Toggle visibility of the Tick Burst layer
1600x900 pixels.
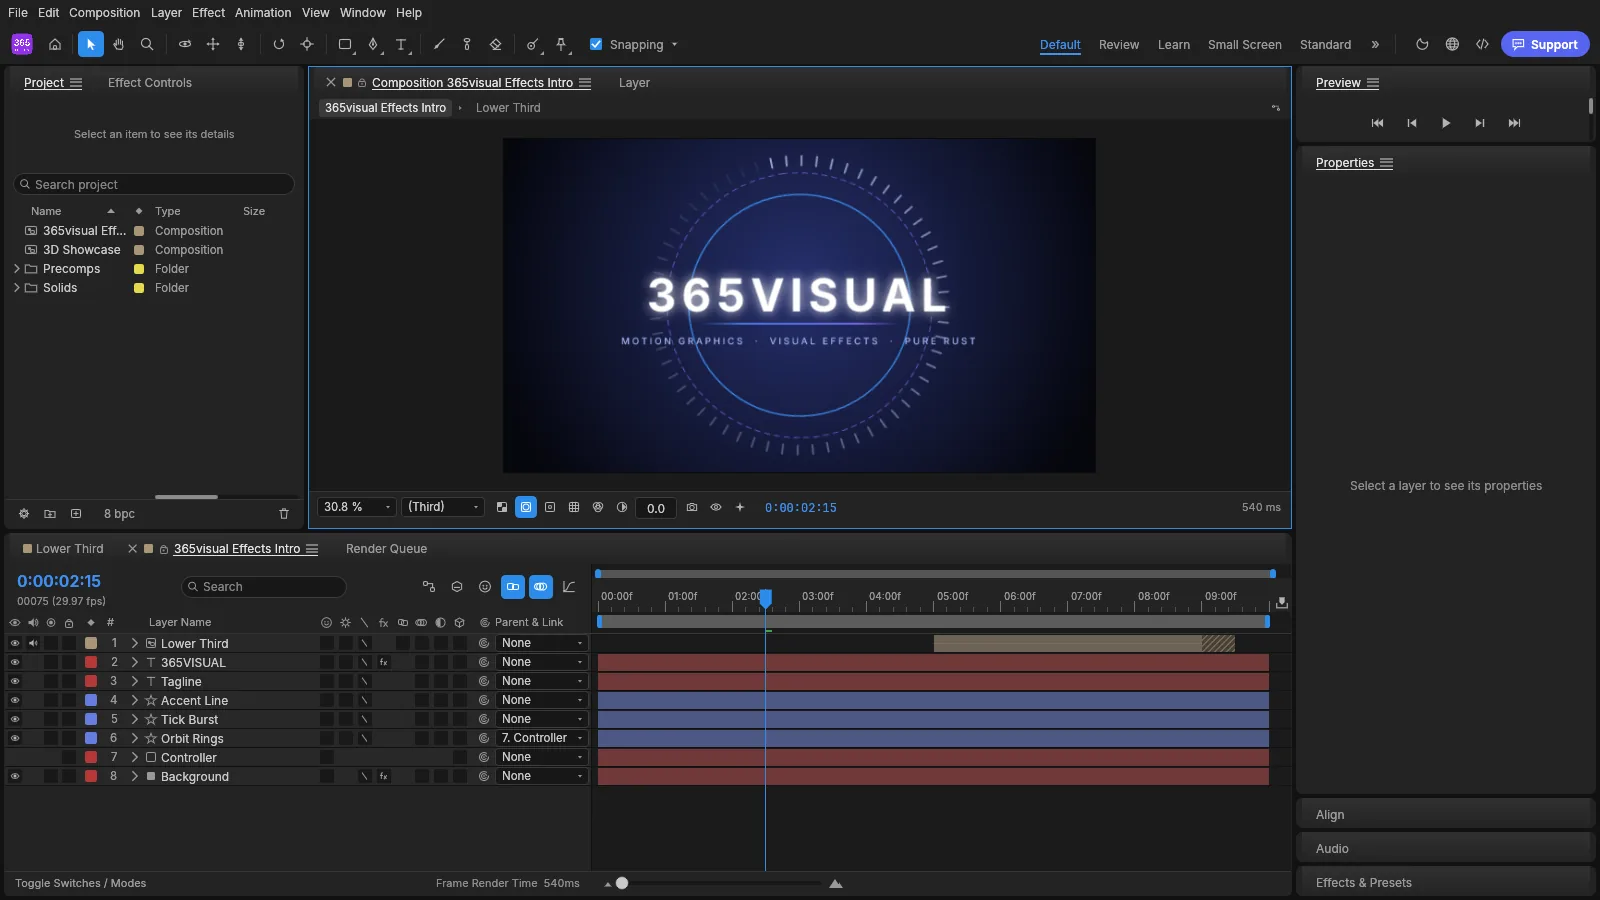coord(15,719)
